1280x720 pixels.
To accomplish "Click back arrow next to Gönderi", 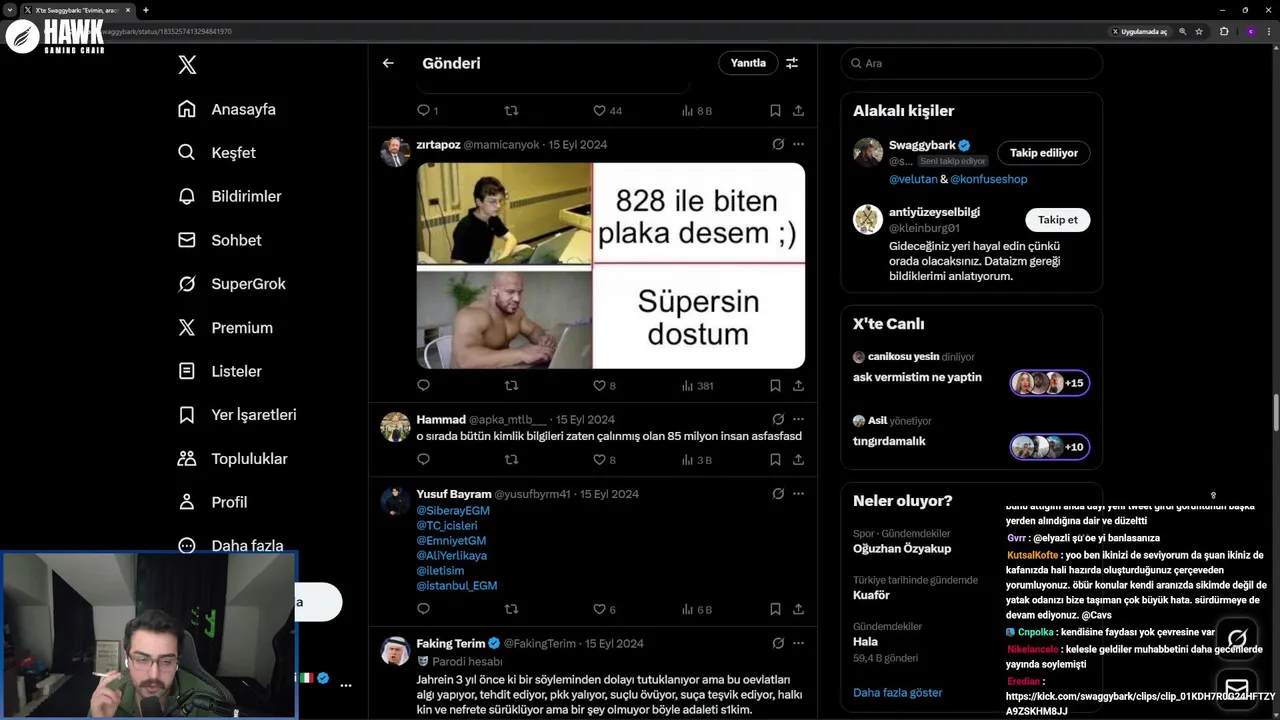I will point(388,63).
